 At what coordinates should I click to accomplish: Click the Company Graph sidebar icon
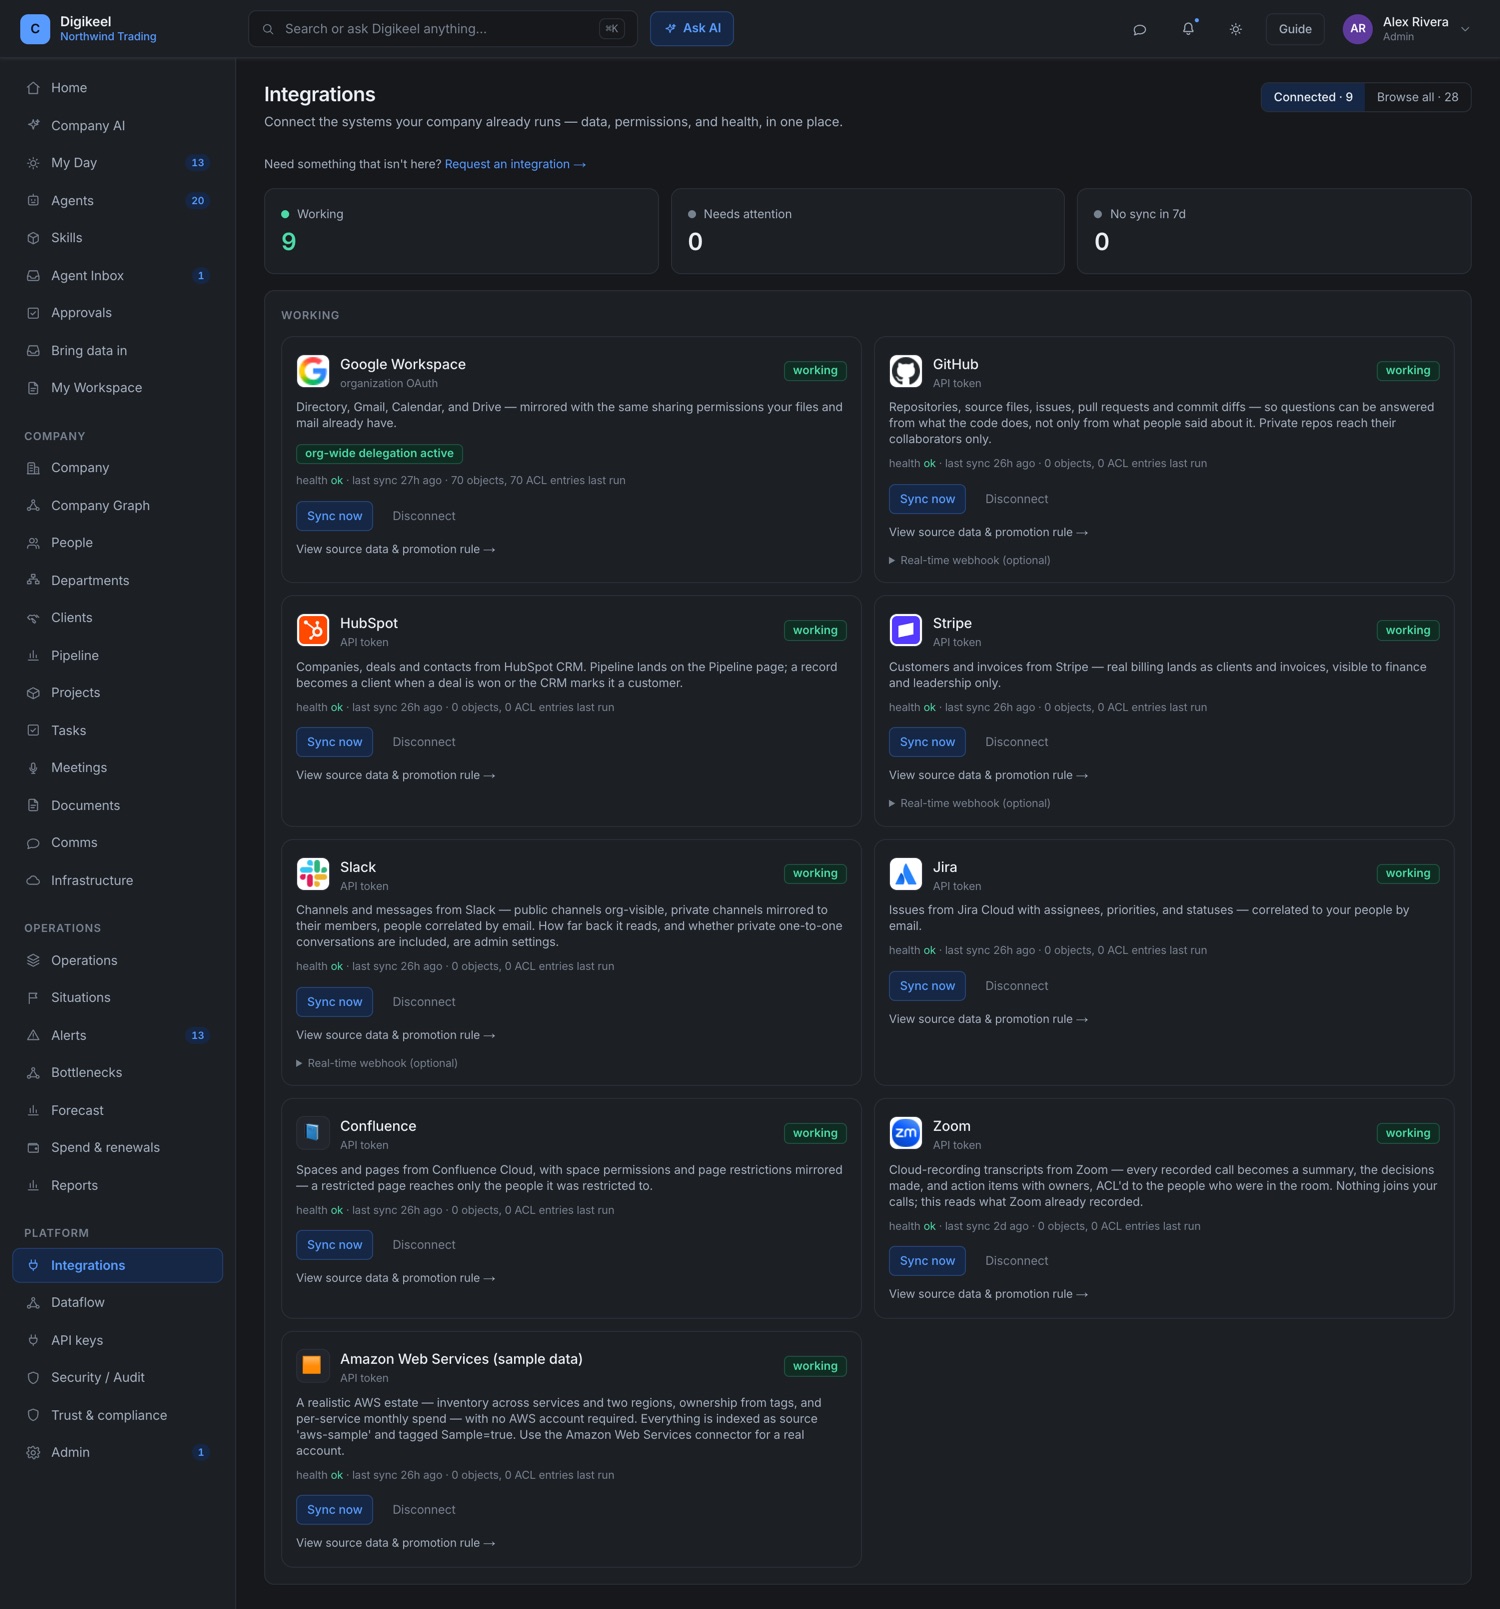[33, 505]
